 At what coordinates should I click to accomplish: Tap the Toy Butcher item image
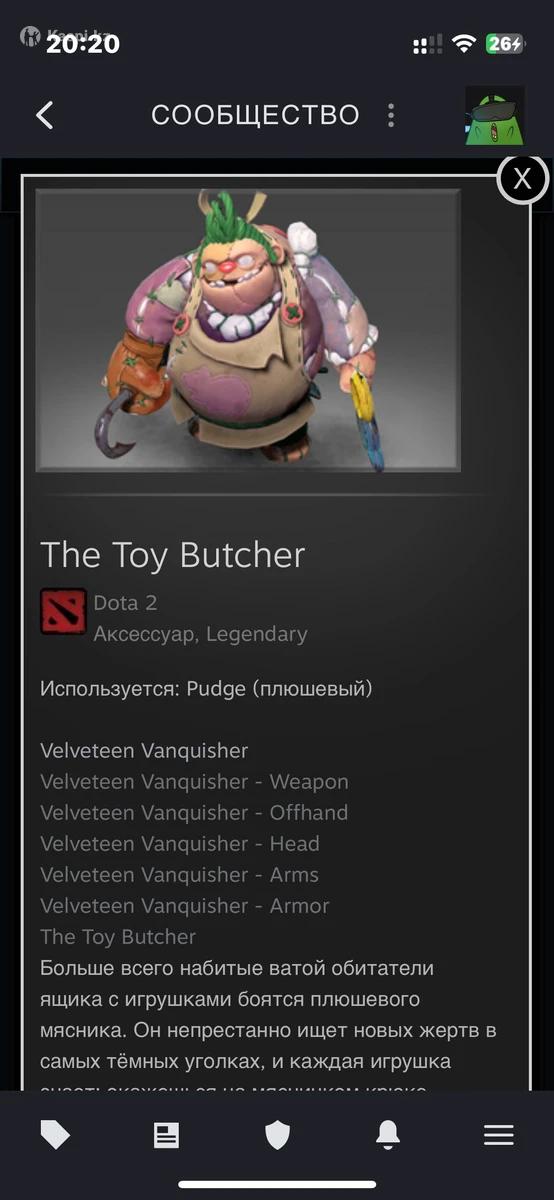click(x=248, y=330)
